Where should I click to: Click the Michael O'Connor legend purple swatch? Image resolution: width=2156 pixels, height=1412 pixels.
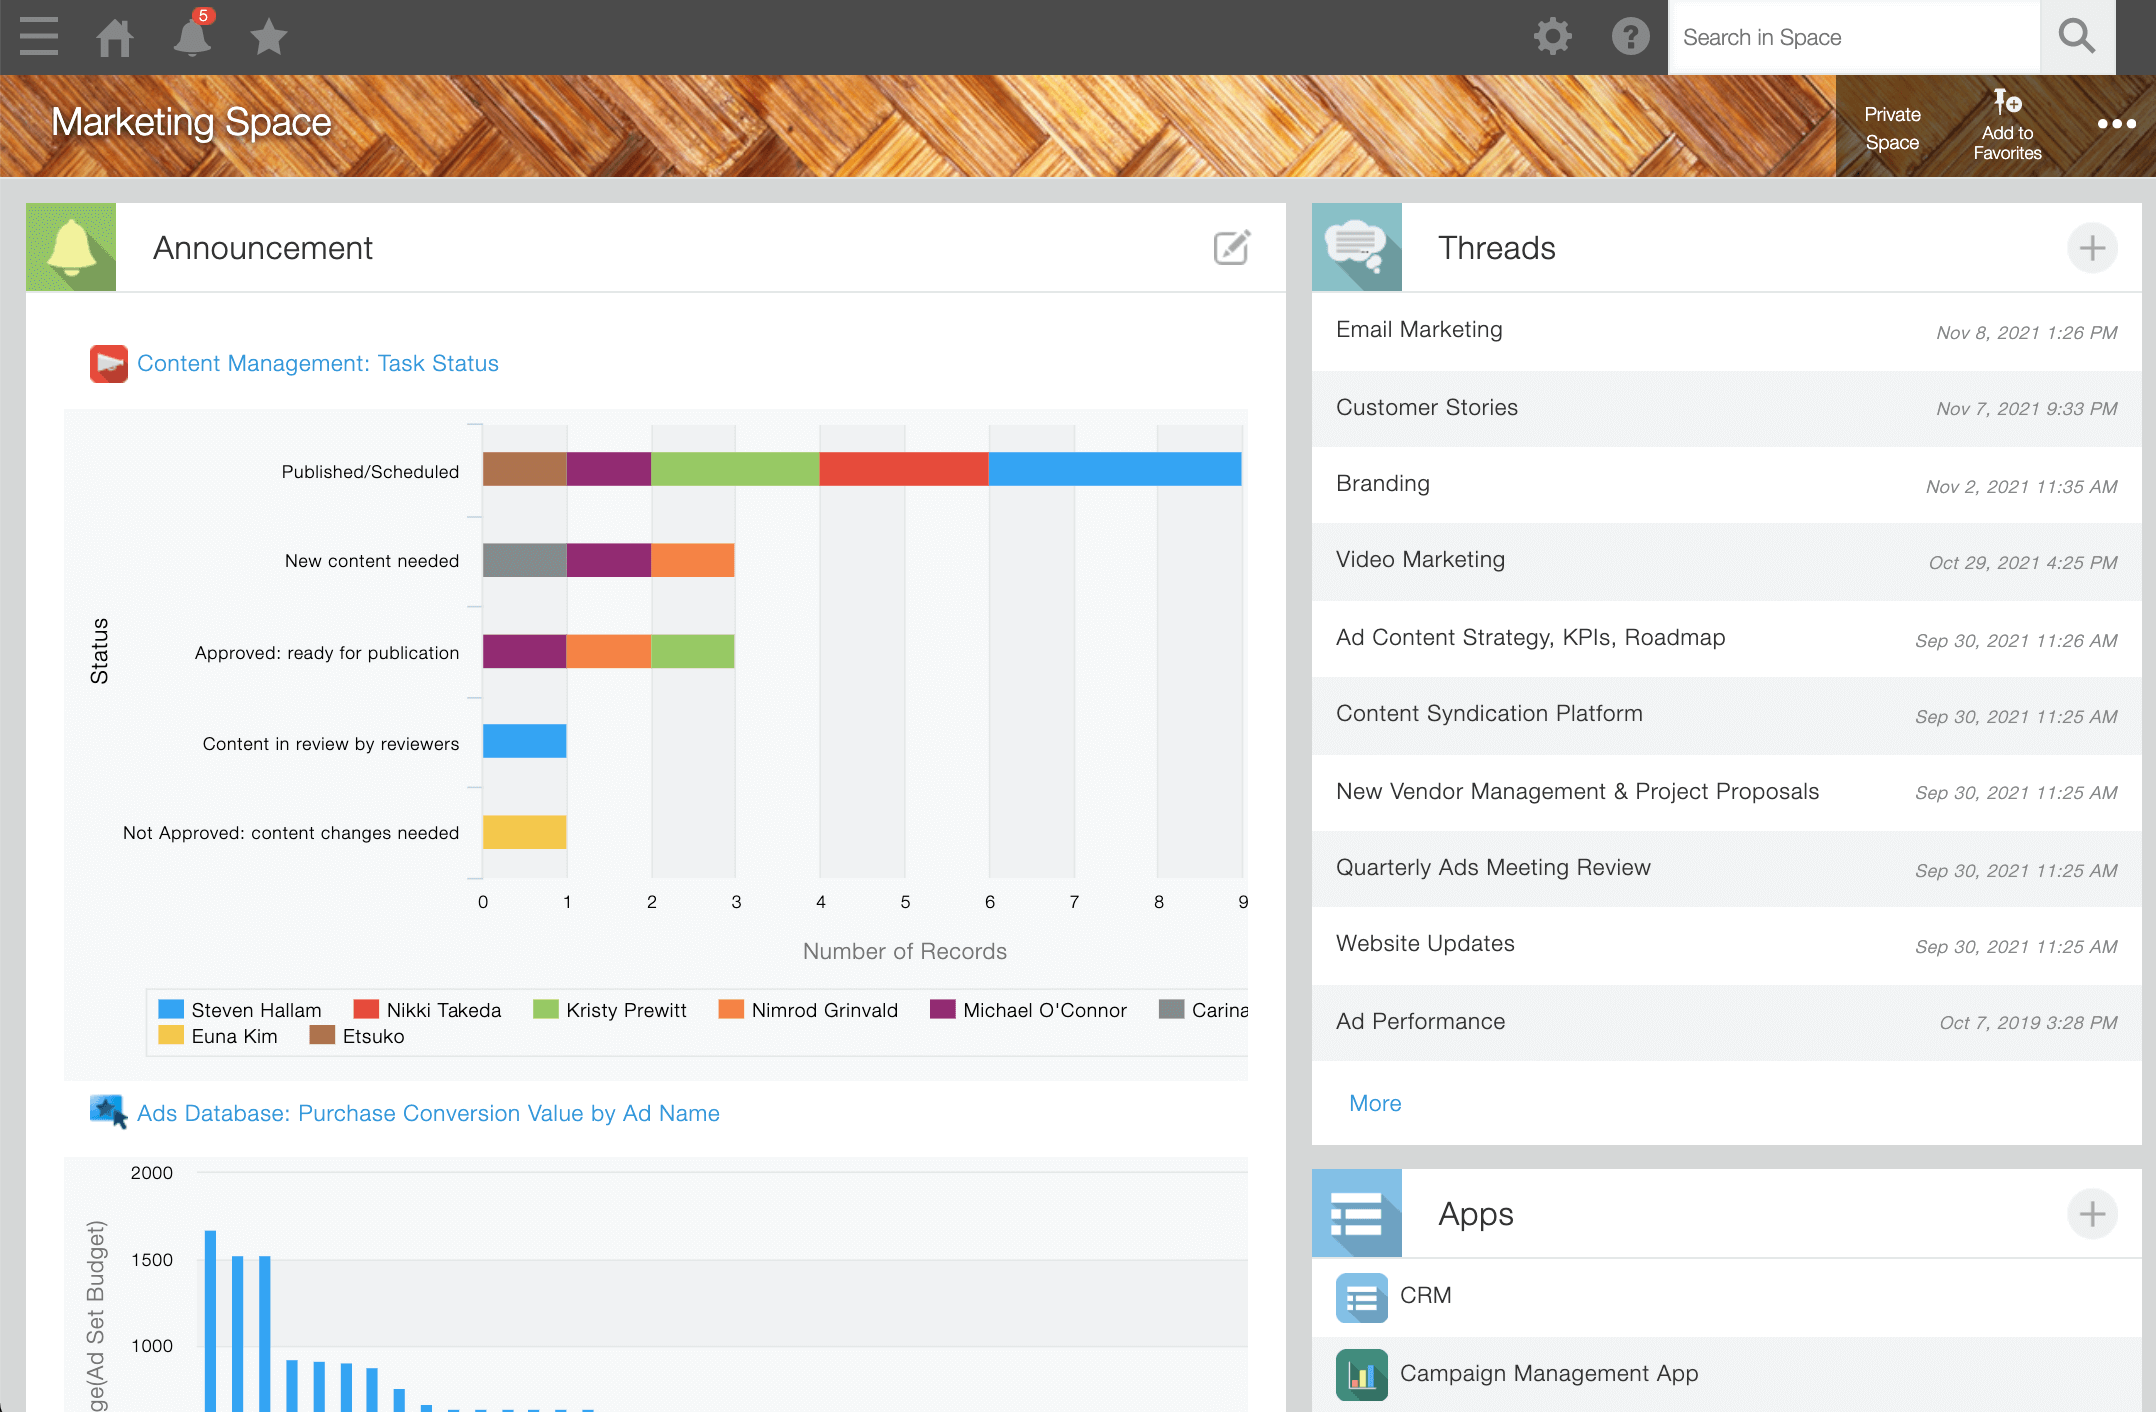pos(942,1009)
